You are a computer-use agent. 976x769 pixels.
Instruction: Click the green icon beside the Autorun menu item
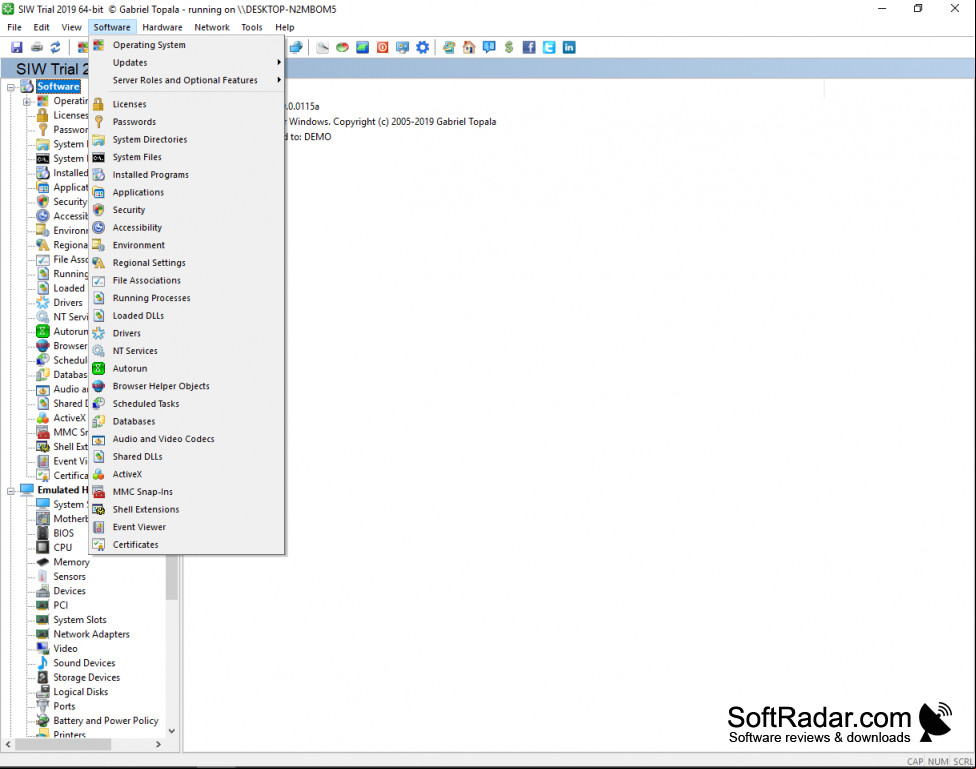point(98,369)
